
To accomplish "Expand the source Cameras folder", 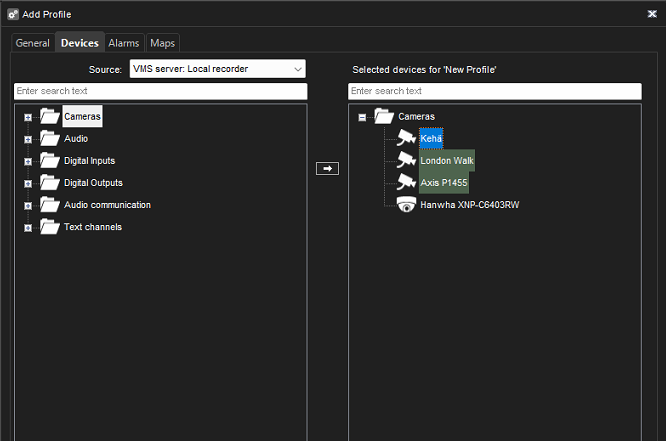I will tap(28, 117).
